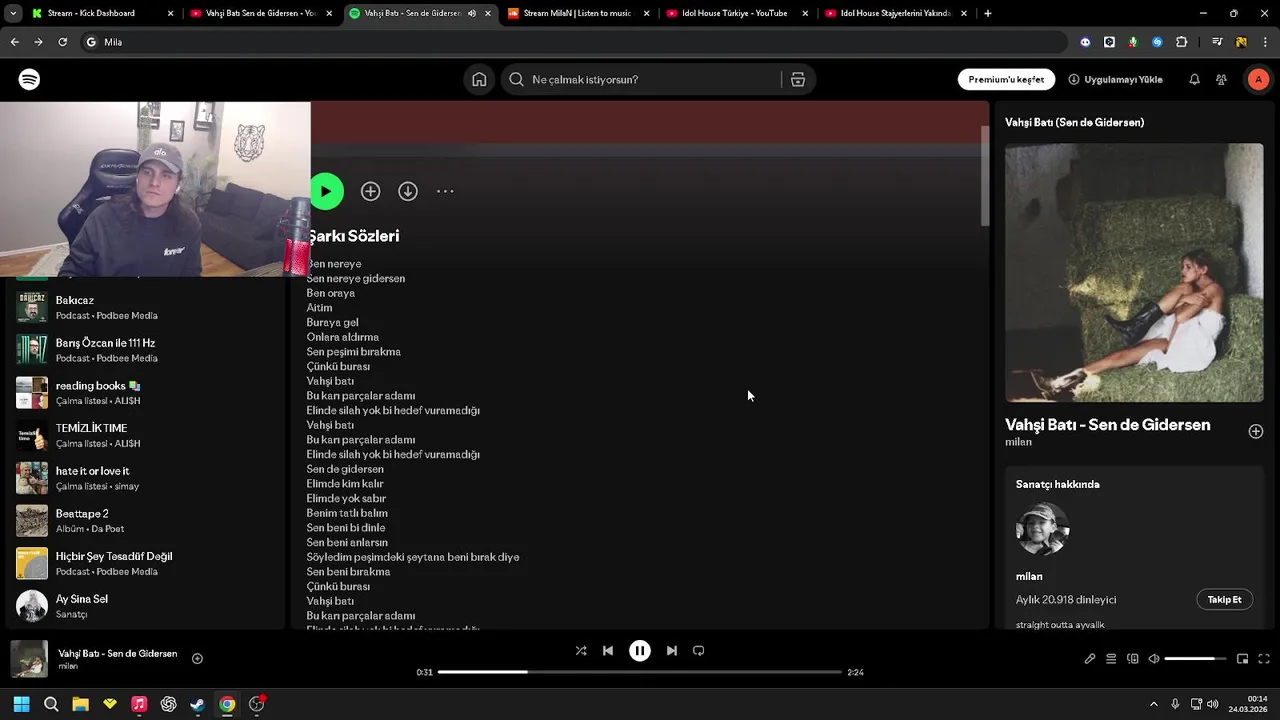
Task: Open the Chrome three-dot menu
Action: pos(1265,42)
